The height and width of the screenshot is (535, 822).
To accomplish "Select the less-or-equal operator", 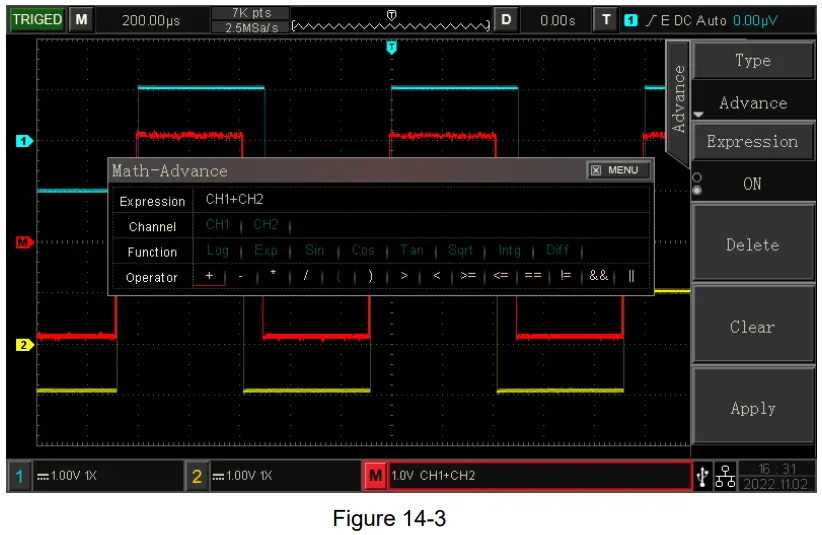I will (501, 276).
